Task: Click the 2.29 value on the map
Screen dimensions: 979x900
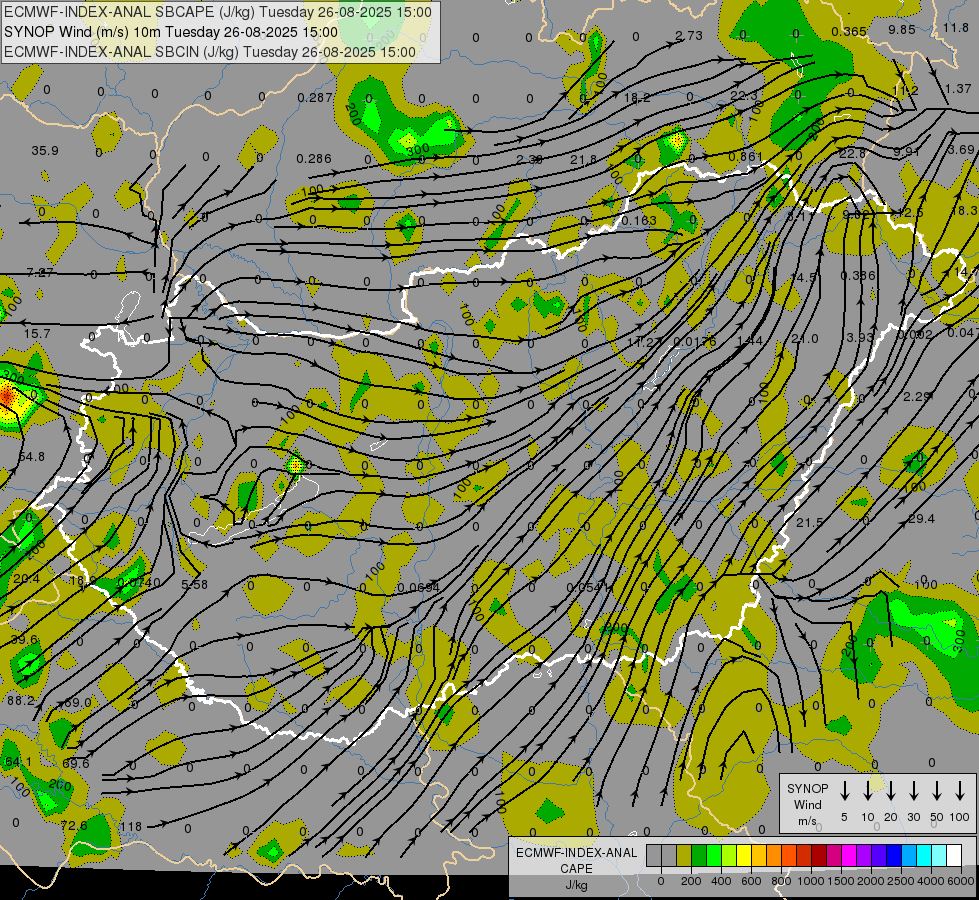Action: tap(917, 397)
